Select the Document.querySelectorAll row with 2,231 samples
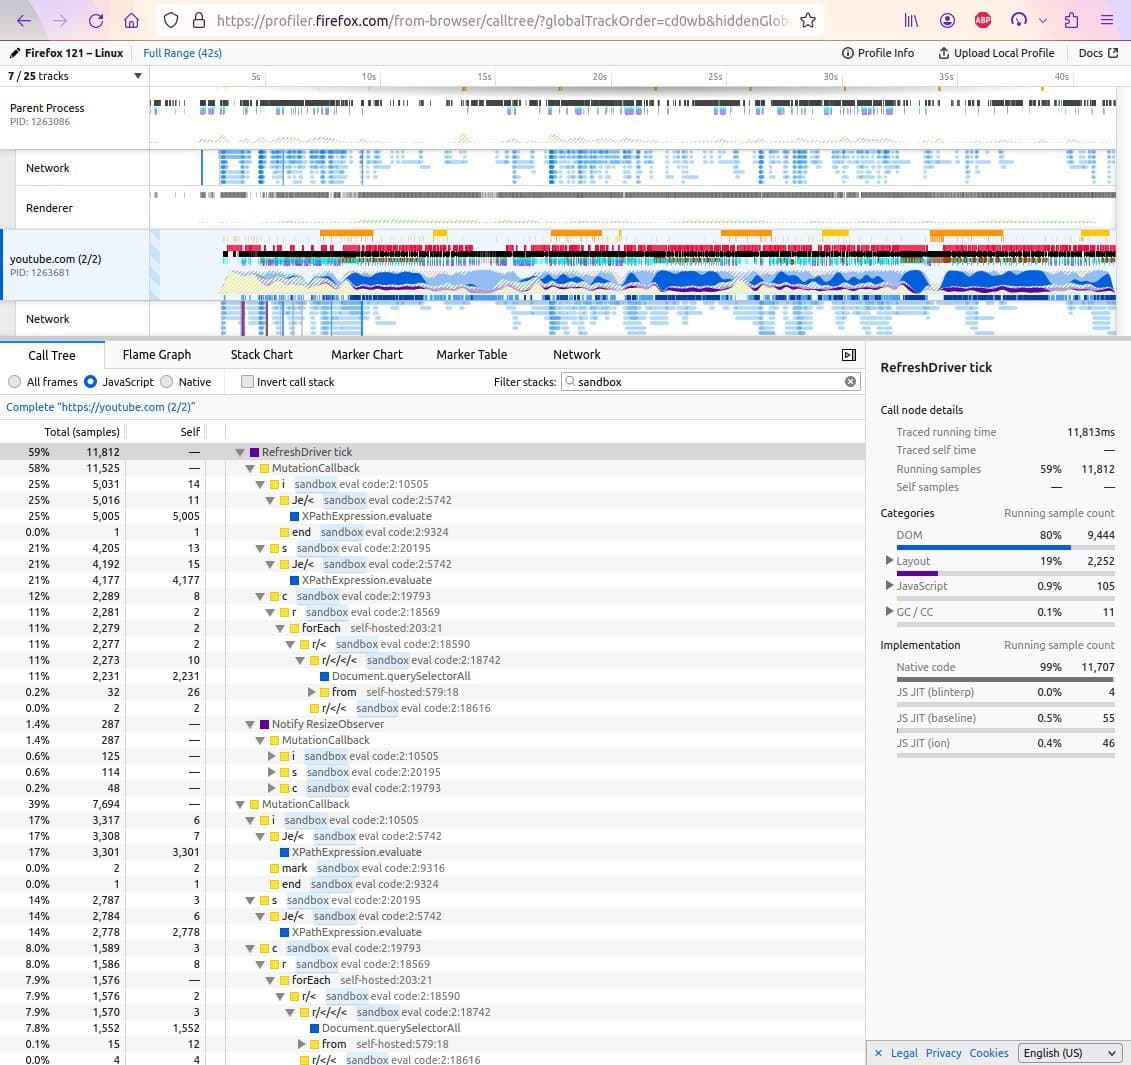 coord(400,676)
